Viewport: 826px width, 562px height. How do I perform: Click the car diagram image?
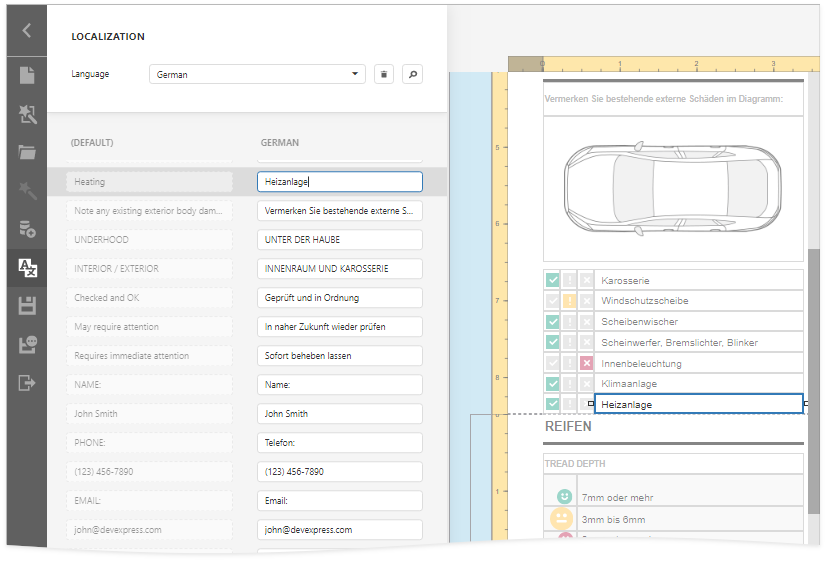tap(672, 186)
